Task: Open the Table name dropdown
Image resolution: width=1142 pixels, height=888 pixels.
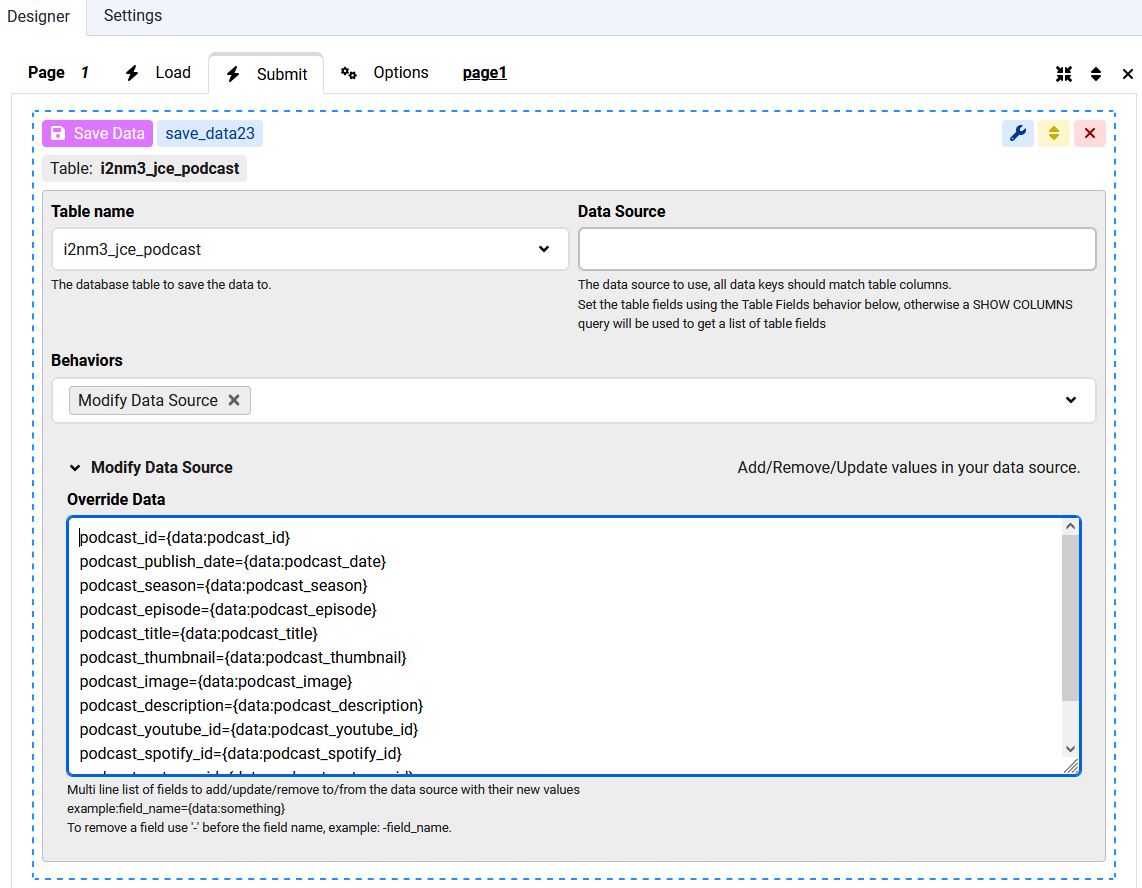Action: [310, 249]
